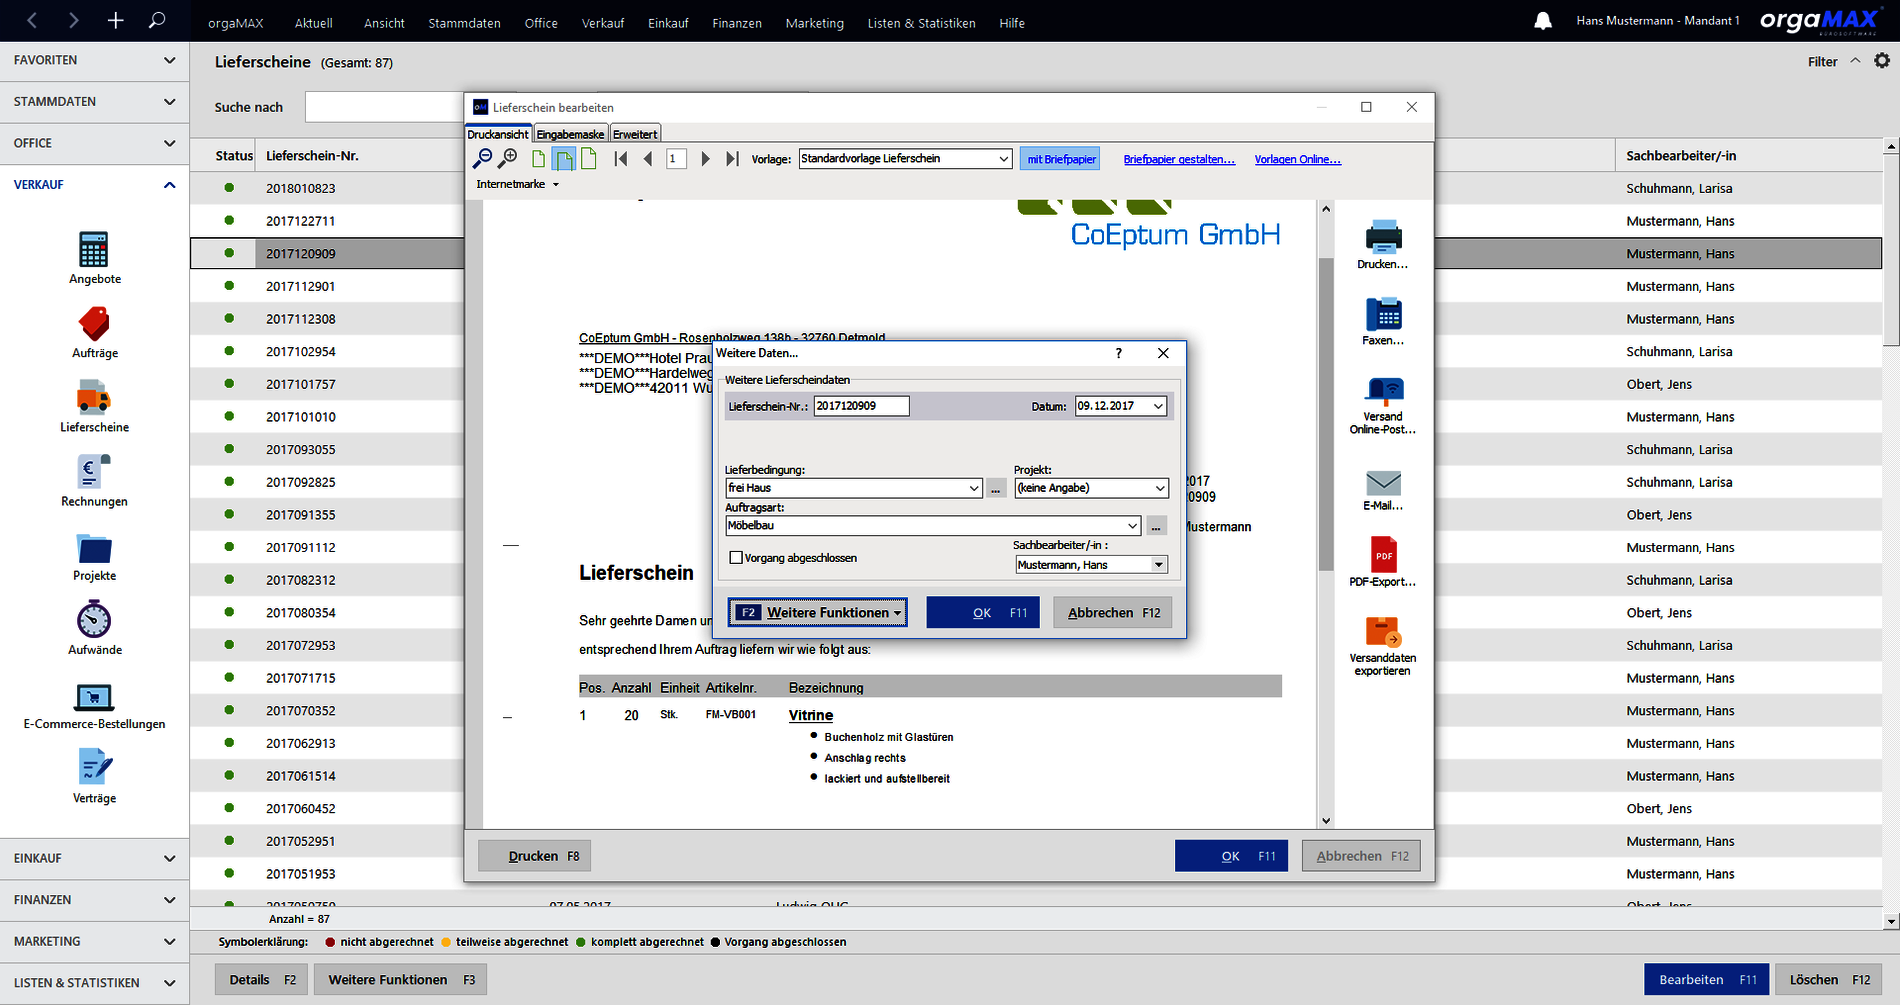
Task: Click the E-Mail envelope icon
Action: point(1383,483)
